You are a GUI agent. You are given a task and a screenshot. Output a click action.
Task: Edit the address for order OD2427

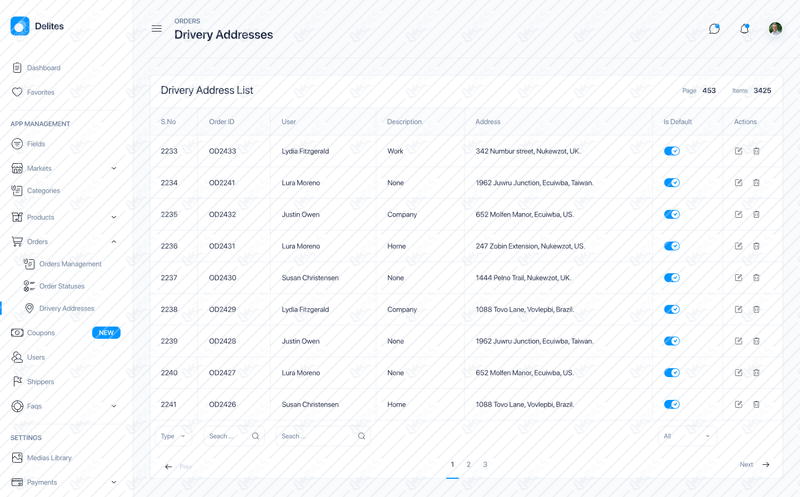[738, 372]
